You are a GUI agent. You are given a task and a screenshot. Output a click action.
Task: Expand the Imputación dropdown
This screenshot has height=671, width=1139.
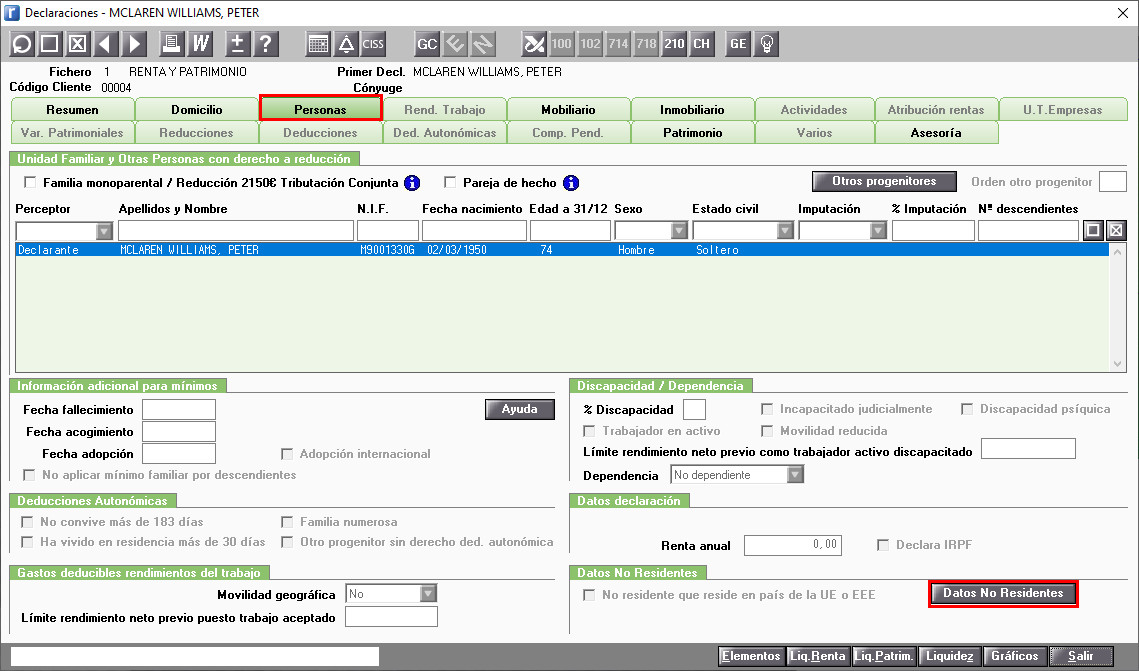click(878, 231)
